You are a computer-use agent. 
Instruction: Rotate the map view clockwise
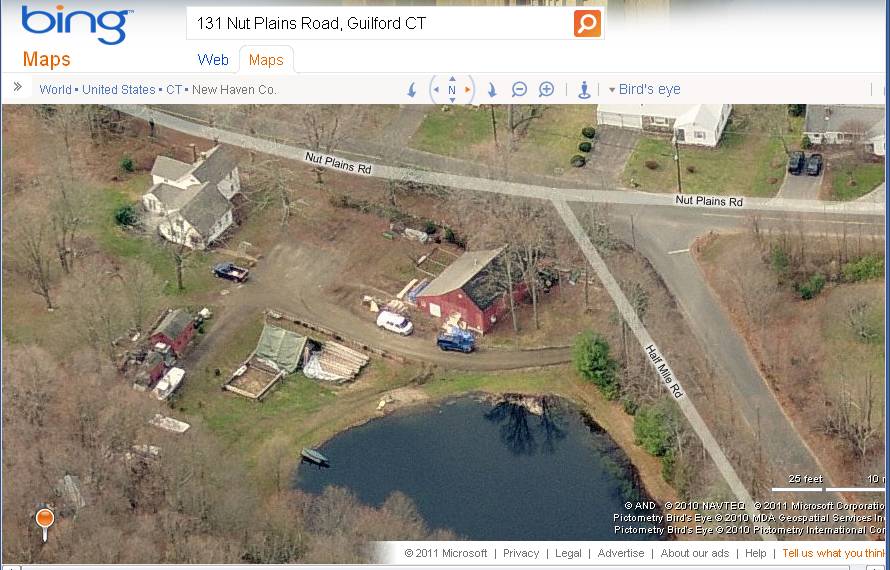pos(492,90)
